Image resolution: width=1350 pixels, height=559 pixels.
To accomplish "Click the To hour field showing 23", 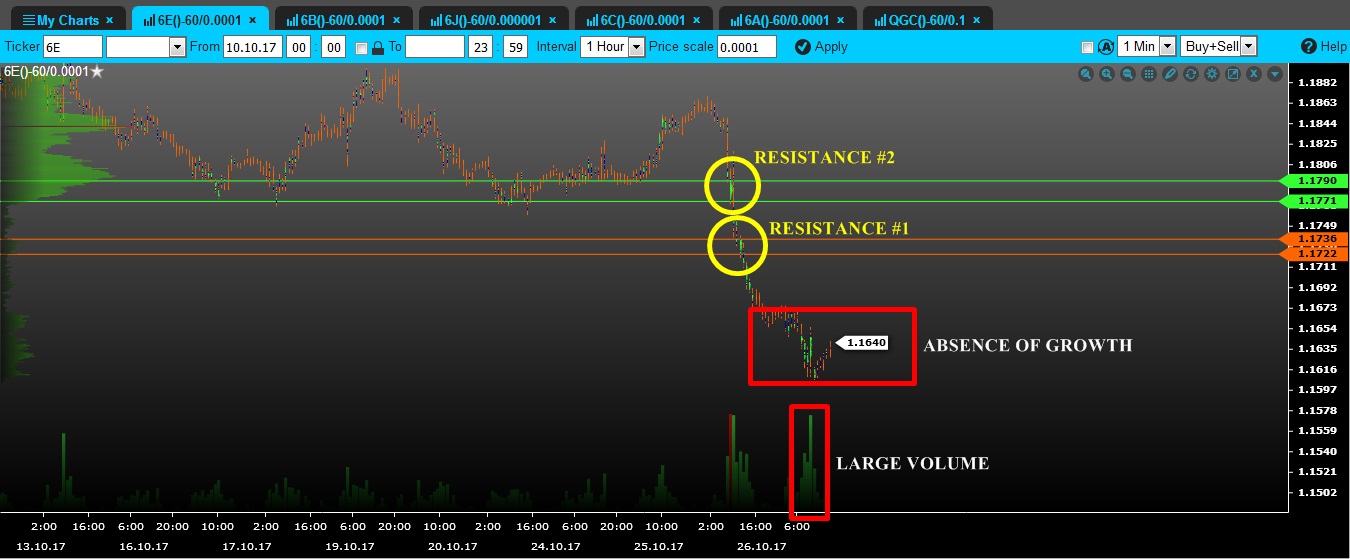I will (481, 47).
